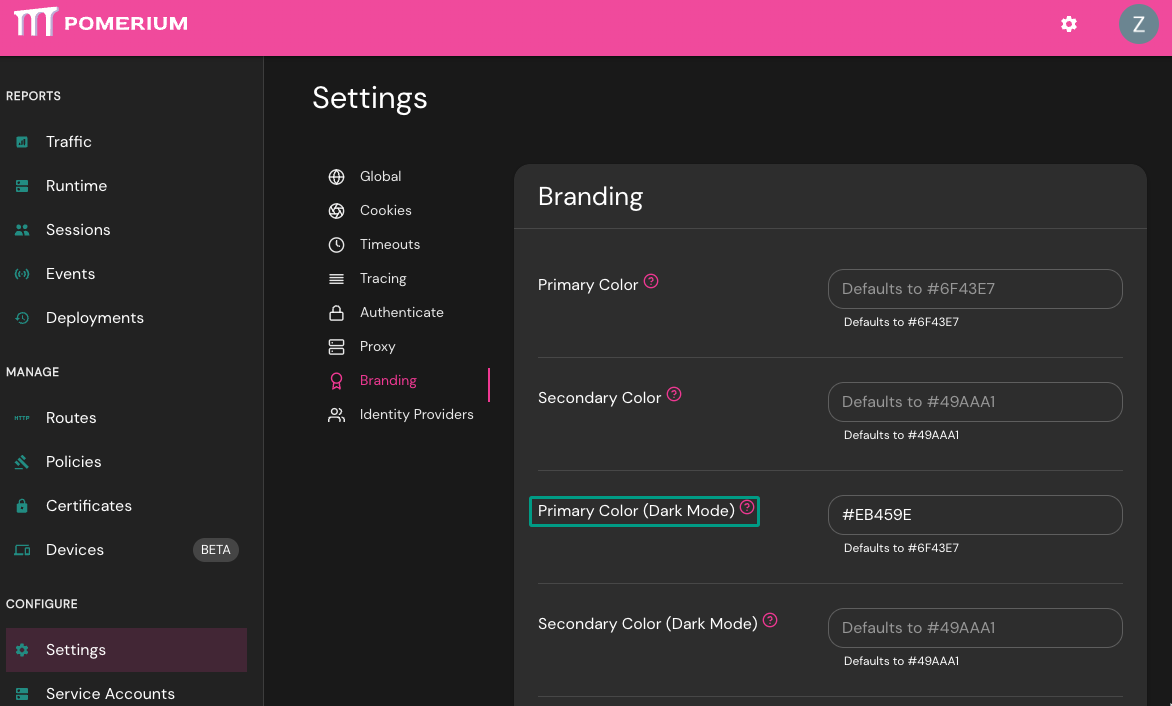Screen dimensions: 1172x706
Task: Click the Devices icon with BETA badge
Action: coord(22,549)
